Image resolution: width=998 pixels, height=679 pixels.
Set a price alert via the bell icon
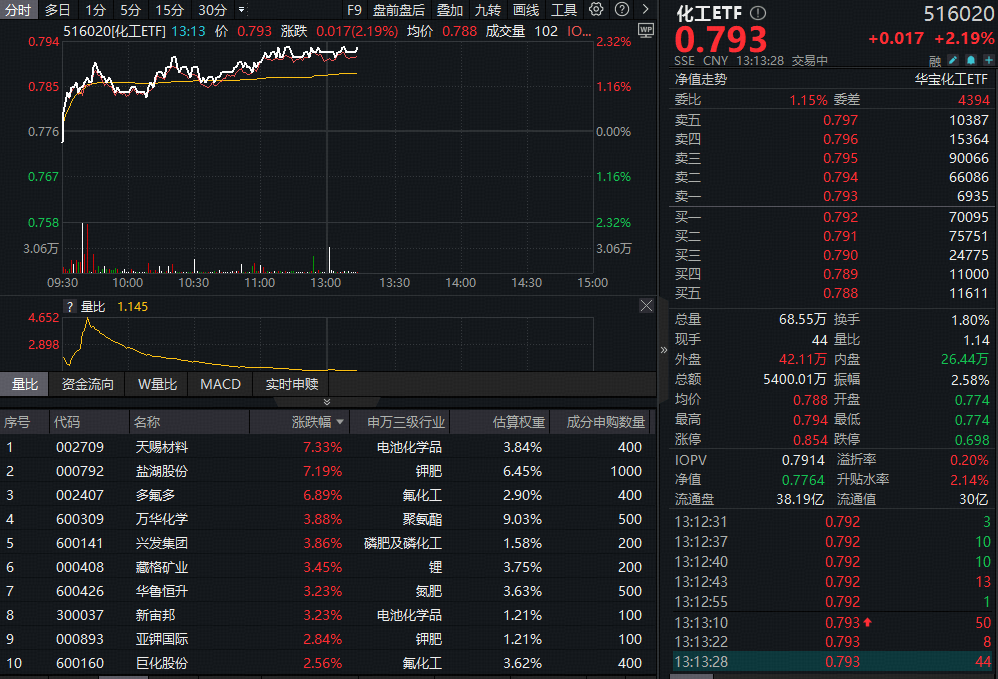coord(969,60)
